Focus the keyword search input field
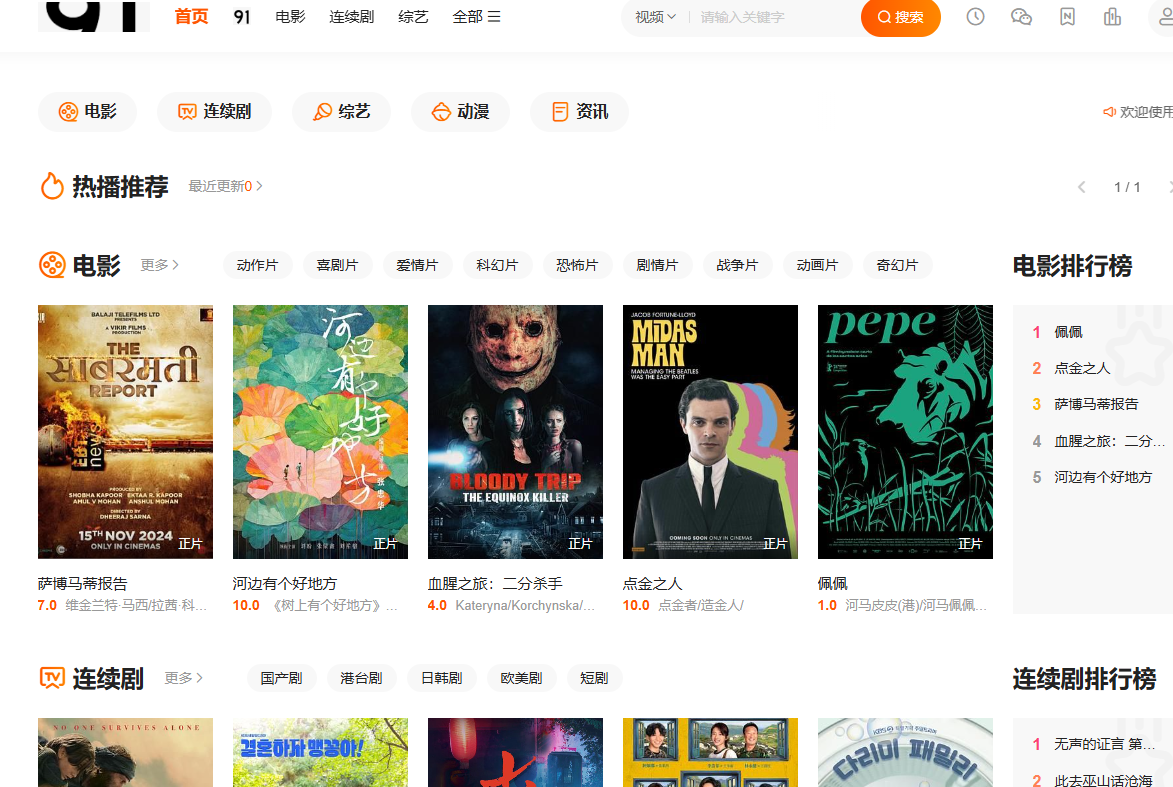Viewport: 1173px width, 787px height. (776, 17)
